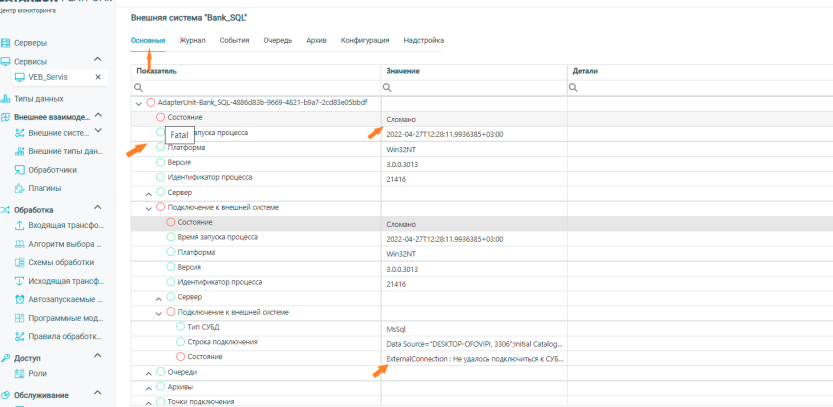Click the green status circle next to Платформа
Viewport: 833px width, 407px height.
160,148
